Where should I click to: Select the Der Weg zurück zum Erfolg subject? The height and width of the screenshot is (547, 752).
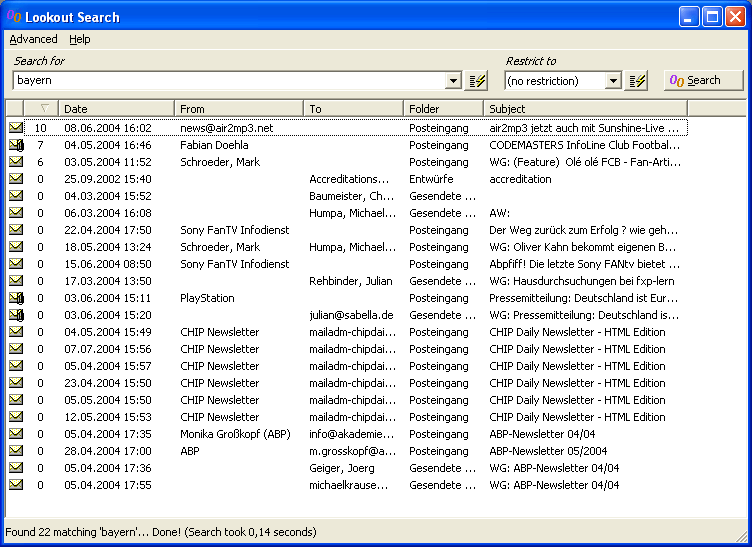583,230
